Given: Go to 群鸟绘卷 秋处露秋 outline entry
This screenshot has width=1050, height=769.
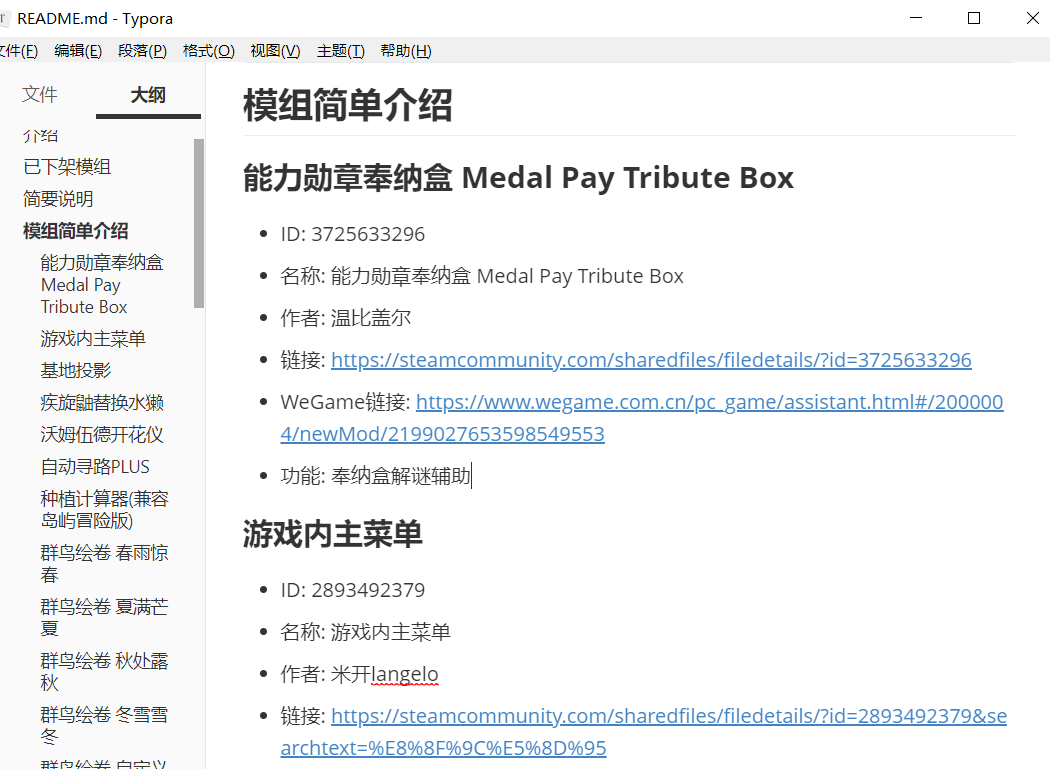Looking at the screenshot, I should 104,672.
